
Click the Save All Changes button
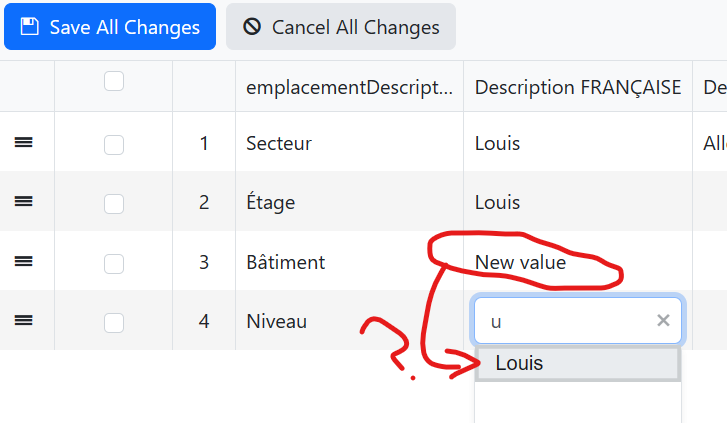click(110, 27)
